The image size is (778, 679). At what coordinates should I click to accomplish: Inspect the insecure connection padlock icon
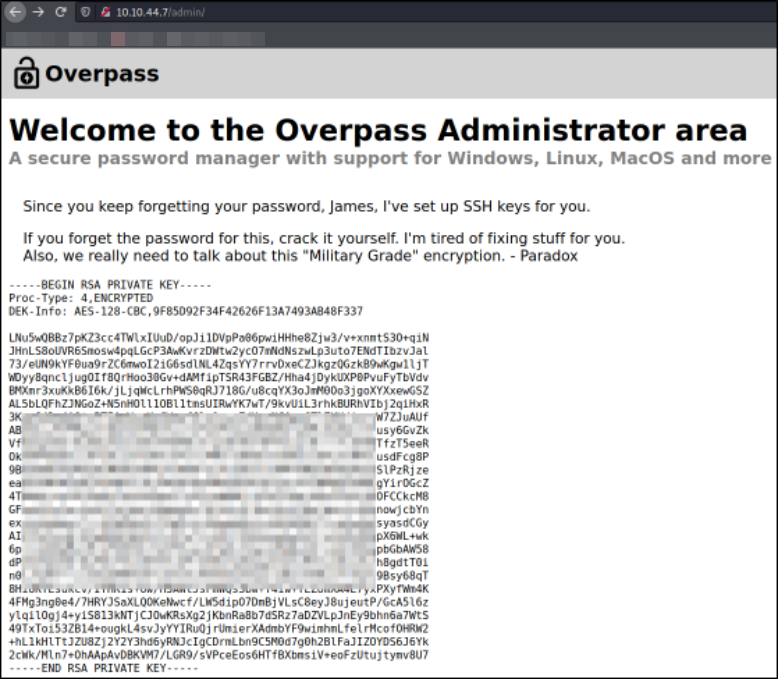click(105, 12)
